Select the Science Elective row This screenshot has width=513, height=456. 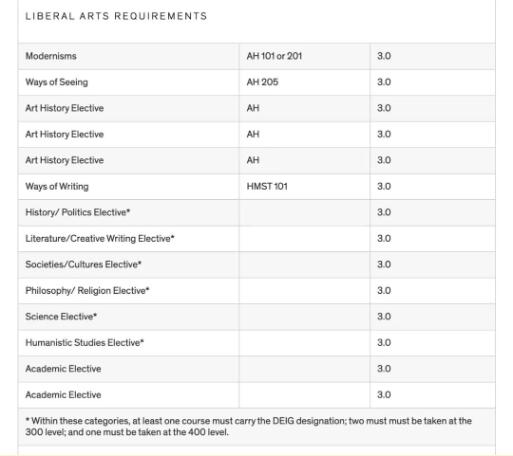[257, 317]
